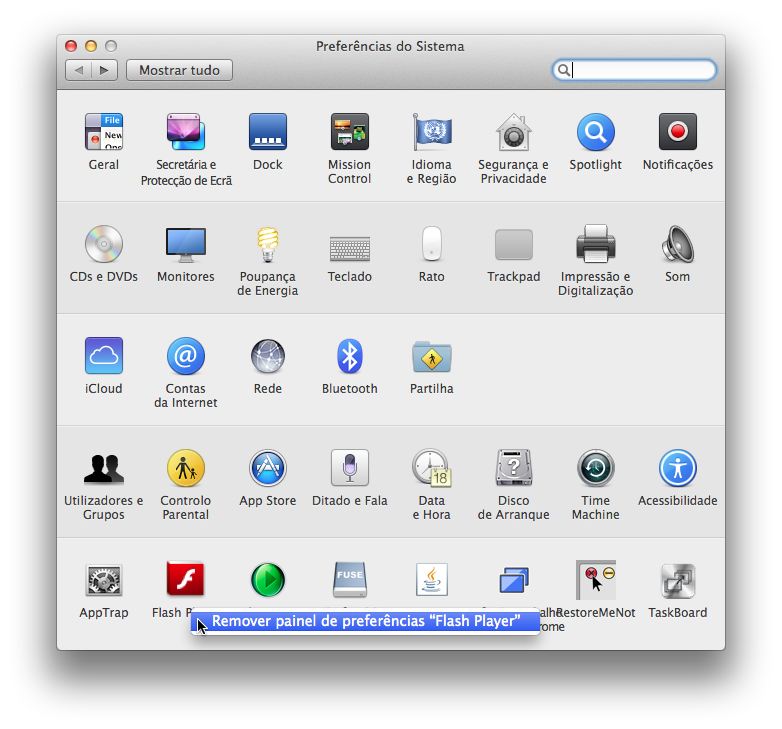Open Partilha preferences

[x=431, y=357]
